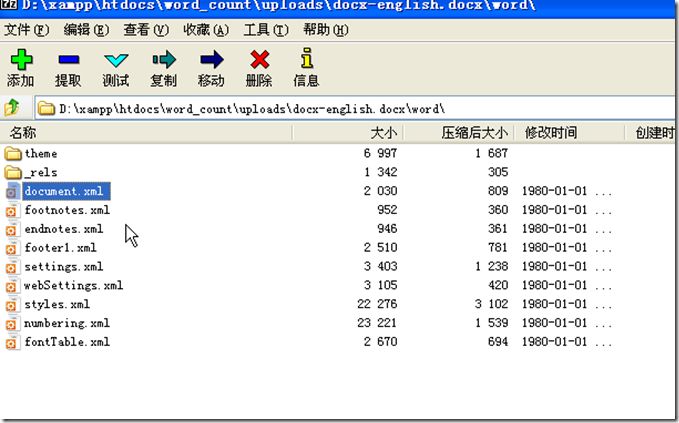
Task: Click the Copy (复制) arrow icon
Action: pyautogui.click(x=164, y=60)
